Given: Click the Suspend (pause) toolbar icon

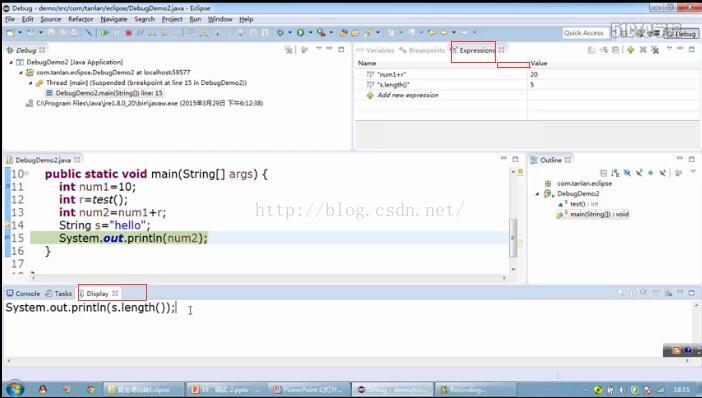Looking at the screenshot, I should point(117,33).
